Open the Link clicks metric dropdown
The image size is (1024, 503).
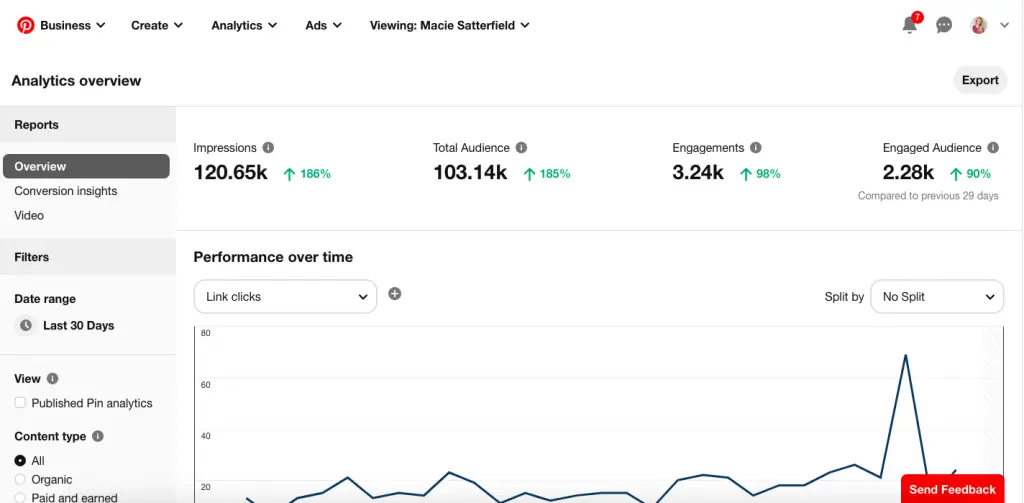click(285, 297)
